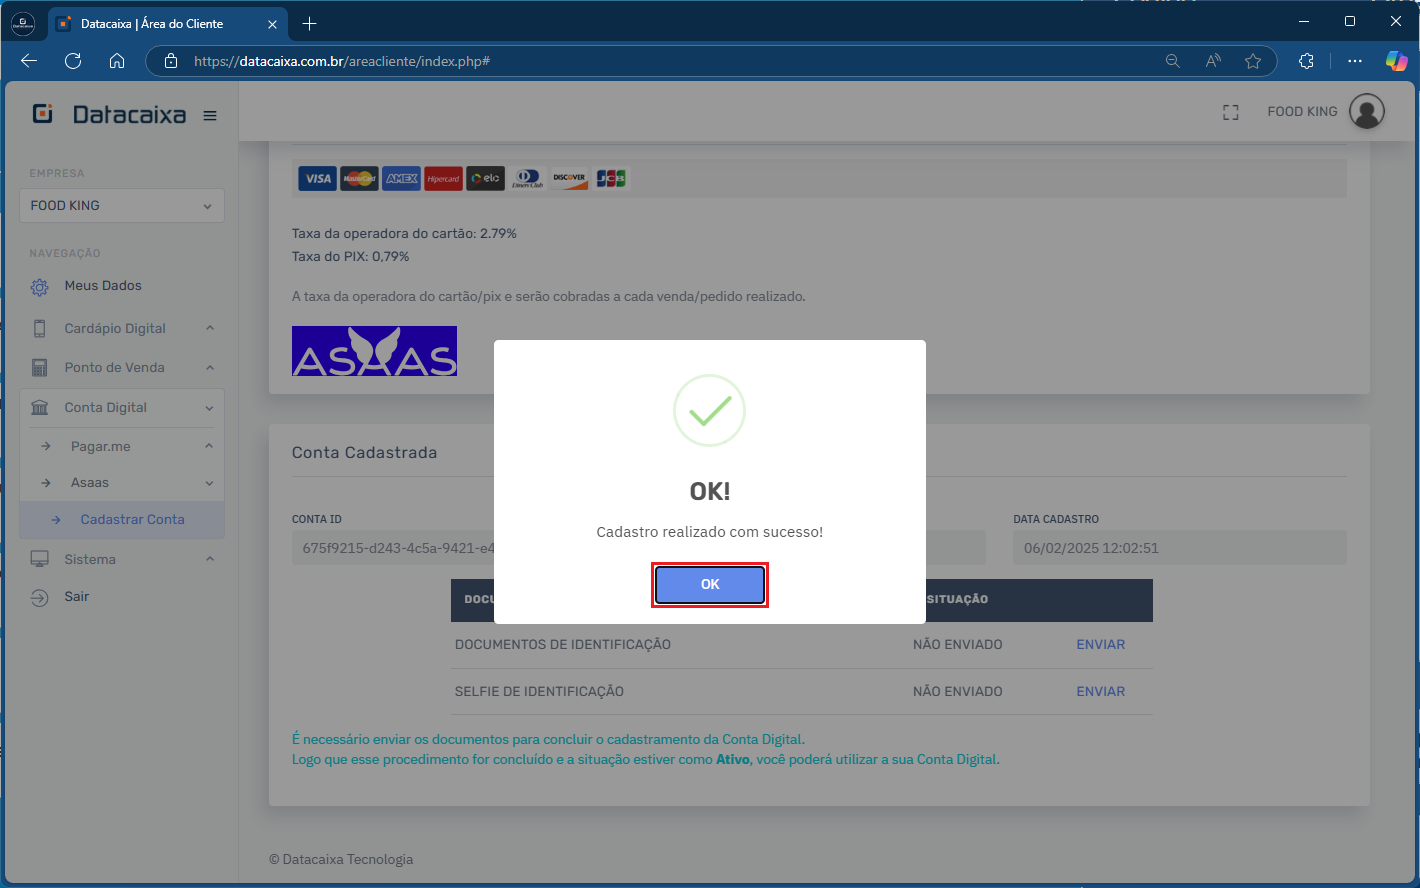
Task: Click the Sair logout icon
Action: click(x=40, y=598)
